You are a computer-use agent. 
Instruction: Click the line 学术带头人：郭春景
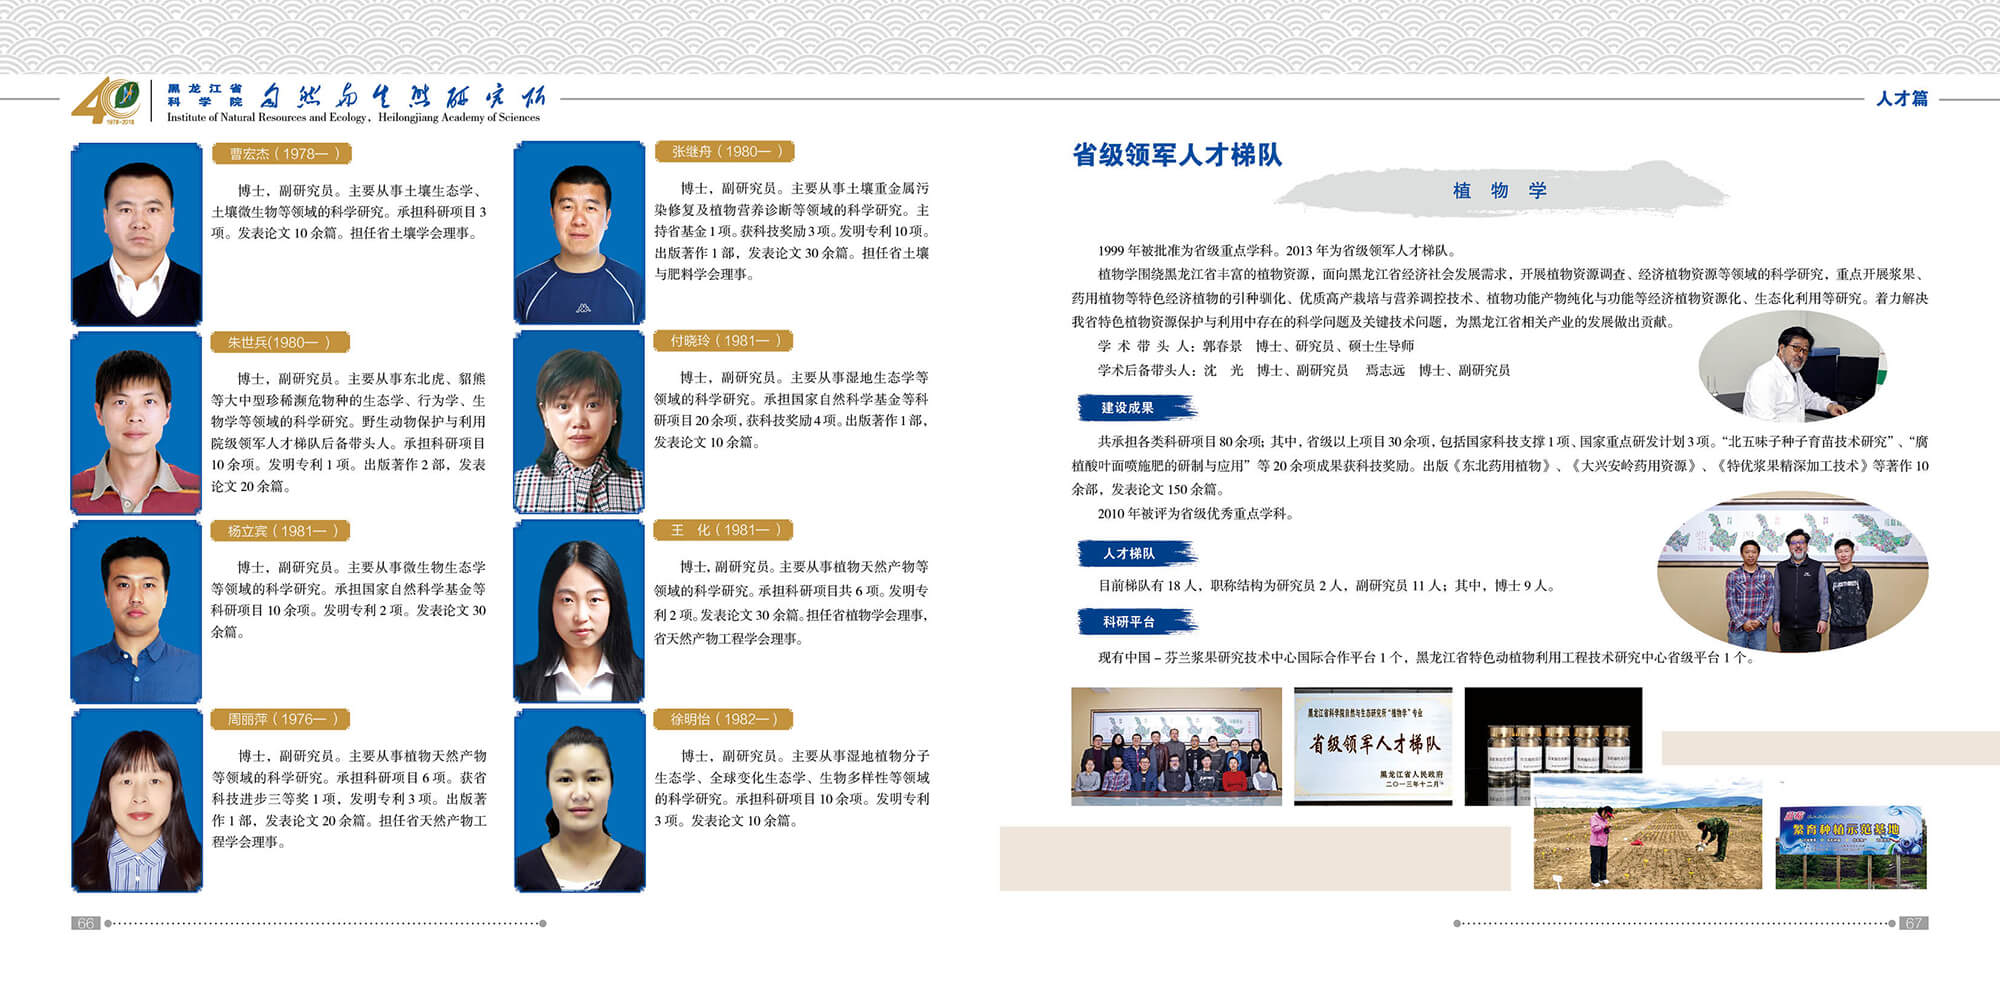coord(1256,346)
